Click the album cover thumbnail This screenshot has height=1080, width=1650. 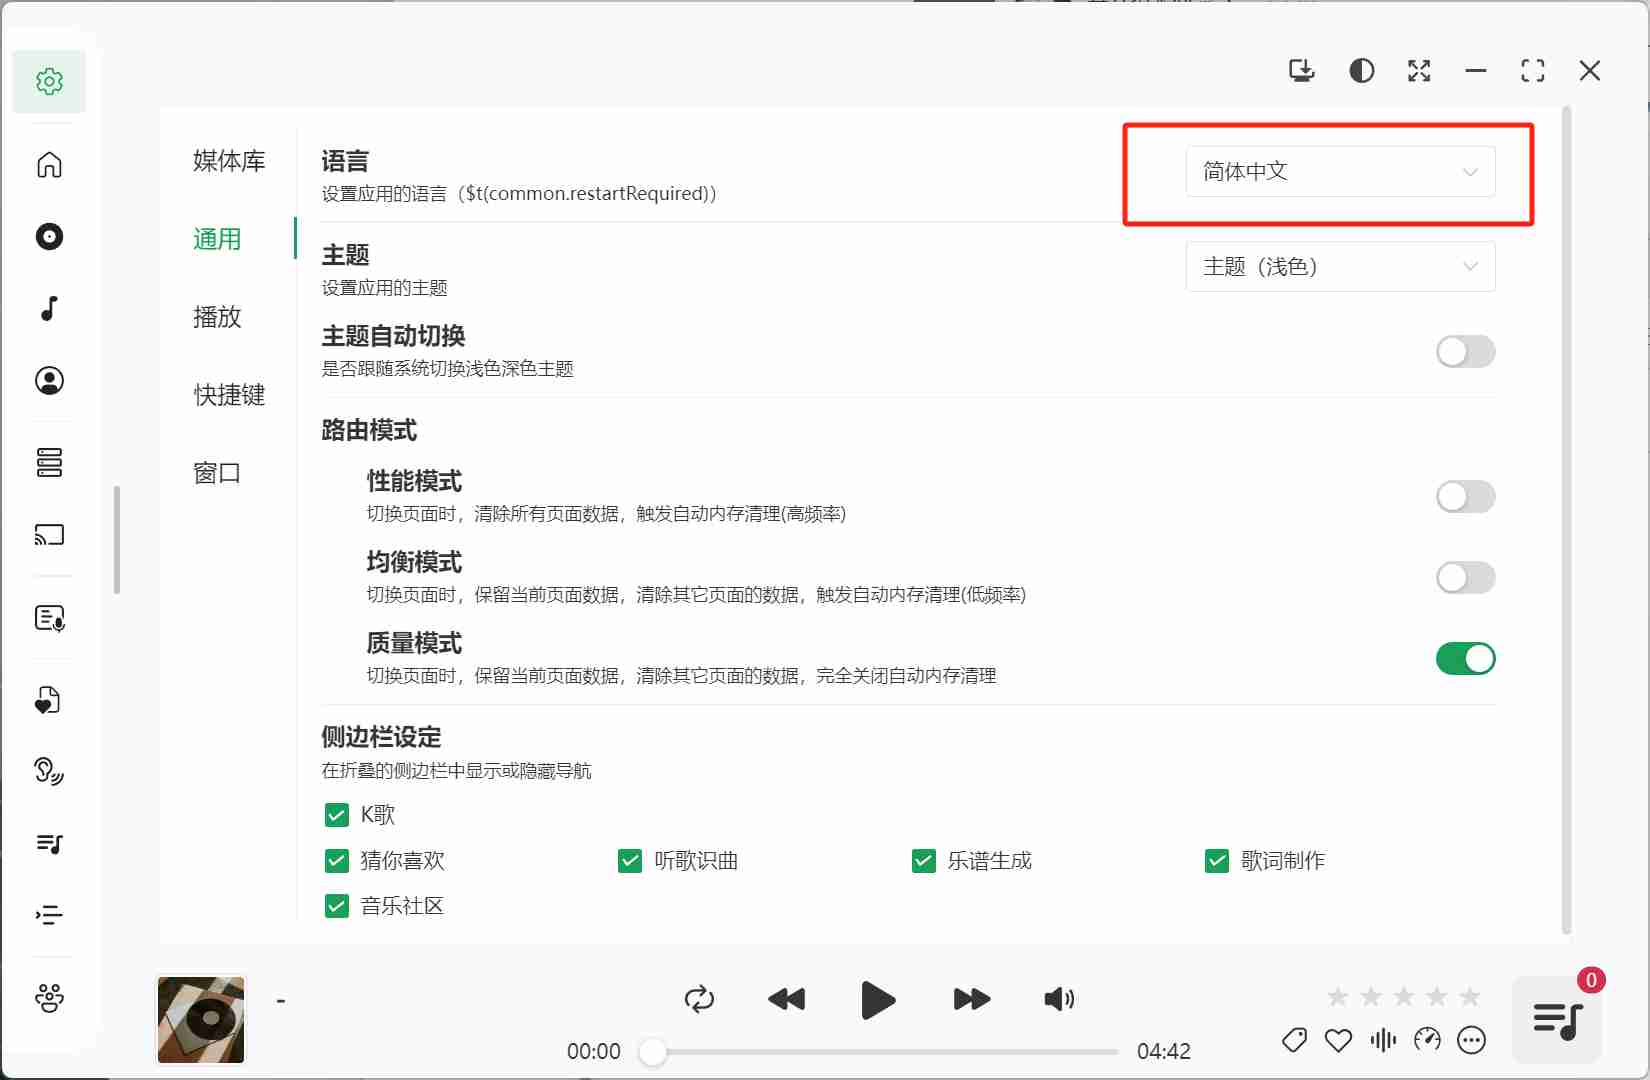201,1020
